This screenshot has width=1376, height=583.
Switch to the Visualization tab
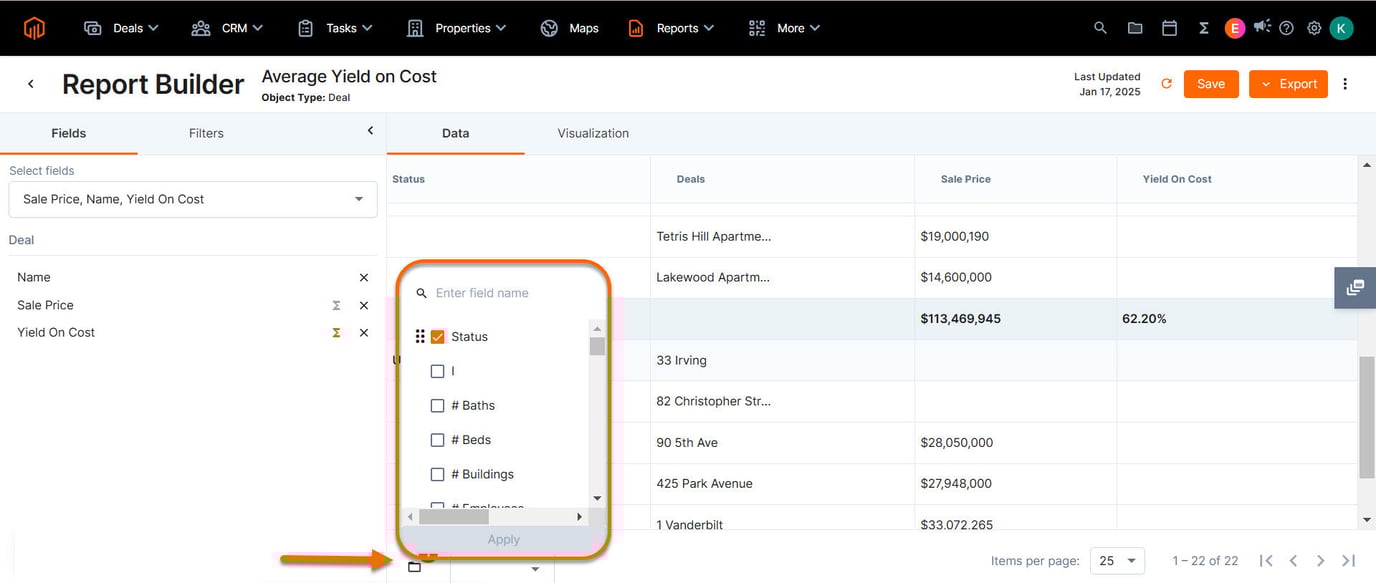(x=592, y=132)
